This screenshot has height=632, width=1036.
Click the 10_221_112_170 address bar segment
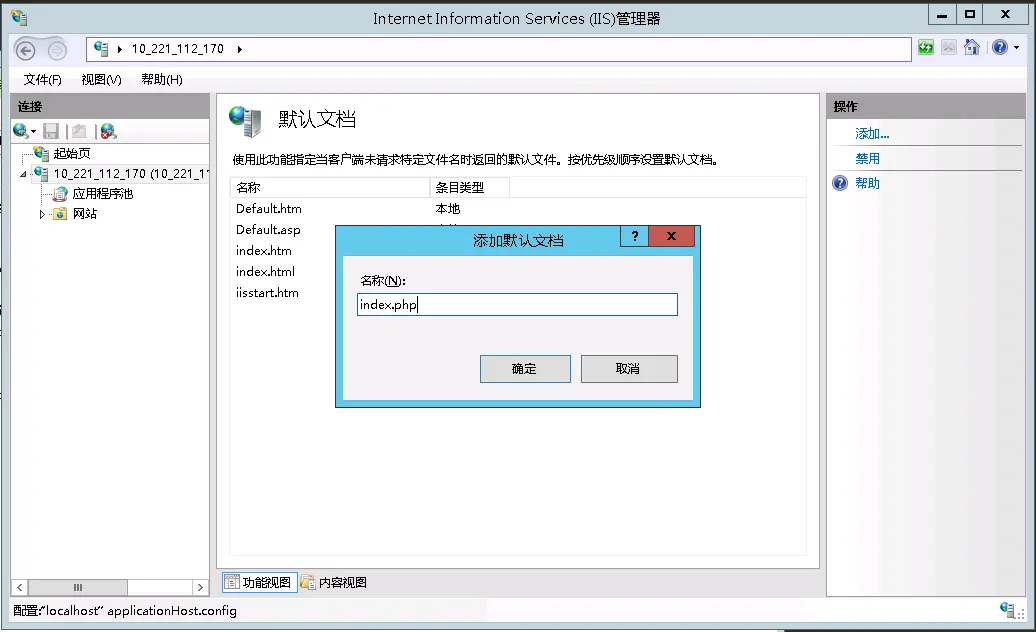coord(178,49)
